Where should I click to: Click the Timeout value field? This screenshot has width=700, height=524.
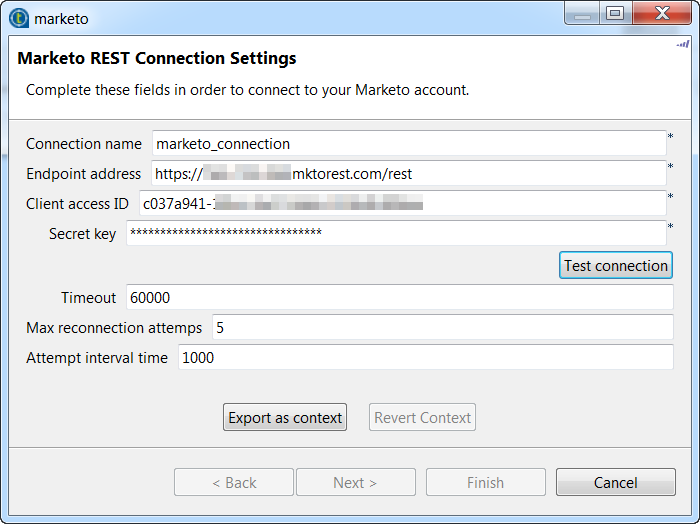399,298
